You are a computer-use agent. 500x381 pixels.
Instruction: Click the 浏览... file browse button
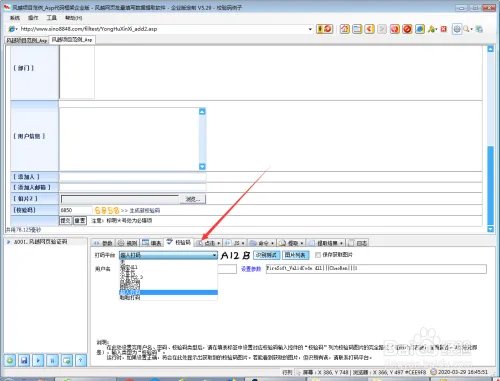193,199
